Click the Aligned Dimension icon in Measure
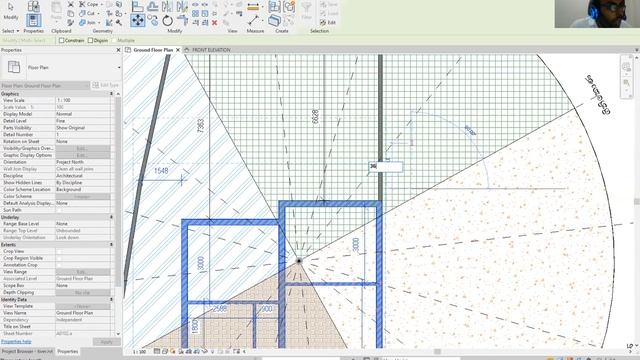 [x=253, y=6]
